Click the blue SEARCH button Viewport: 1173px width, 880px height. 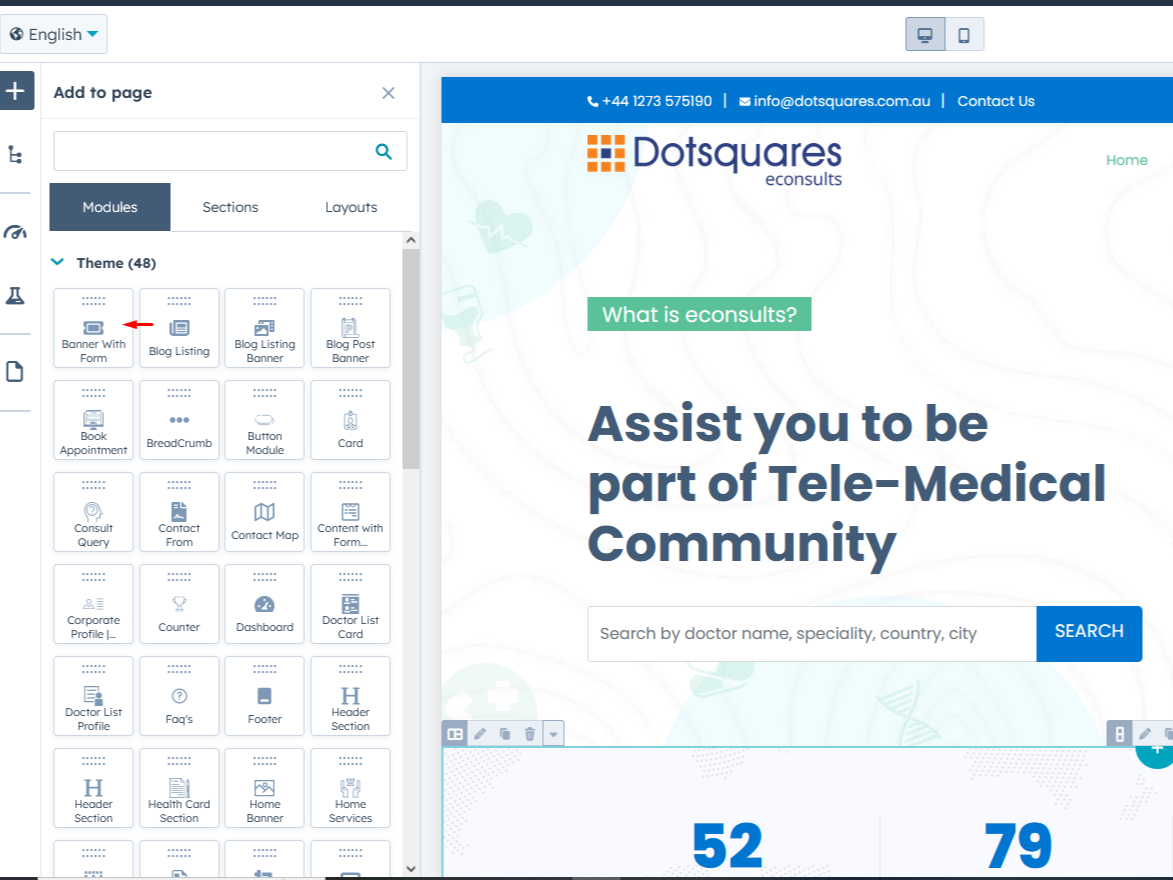[x=1088, y=632]
